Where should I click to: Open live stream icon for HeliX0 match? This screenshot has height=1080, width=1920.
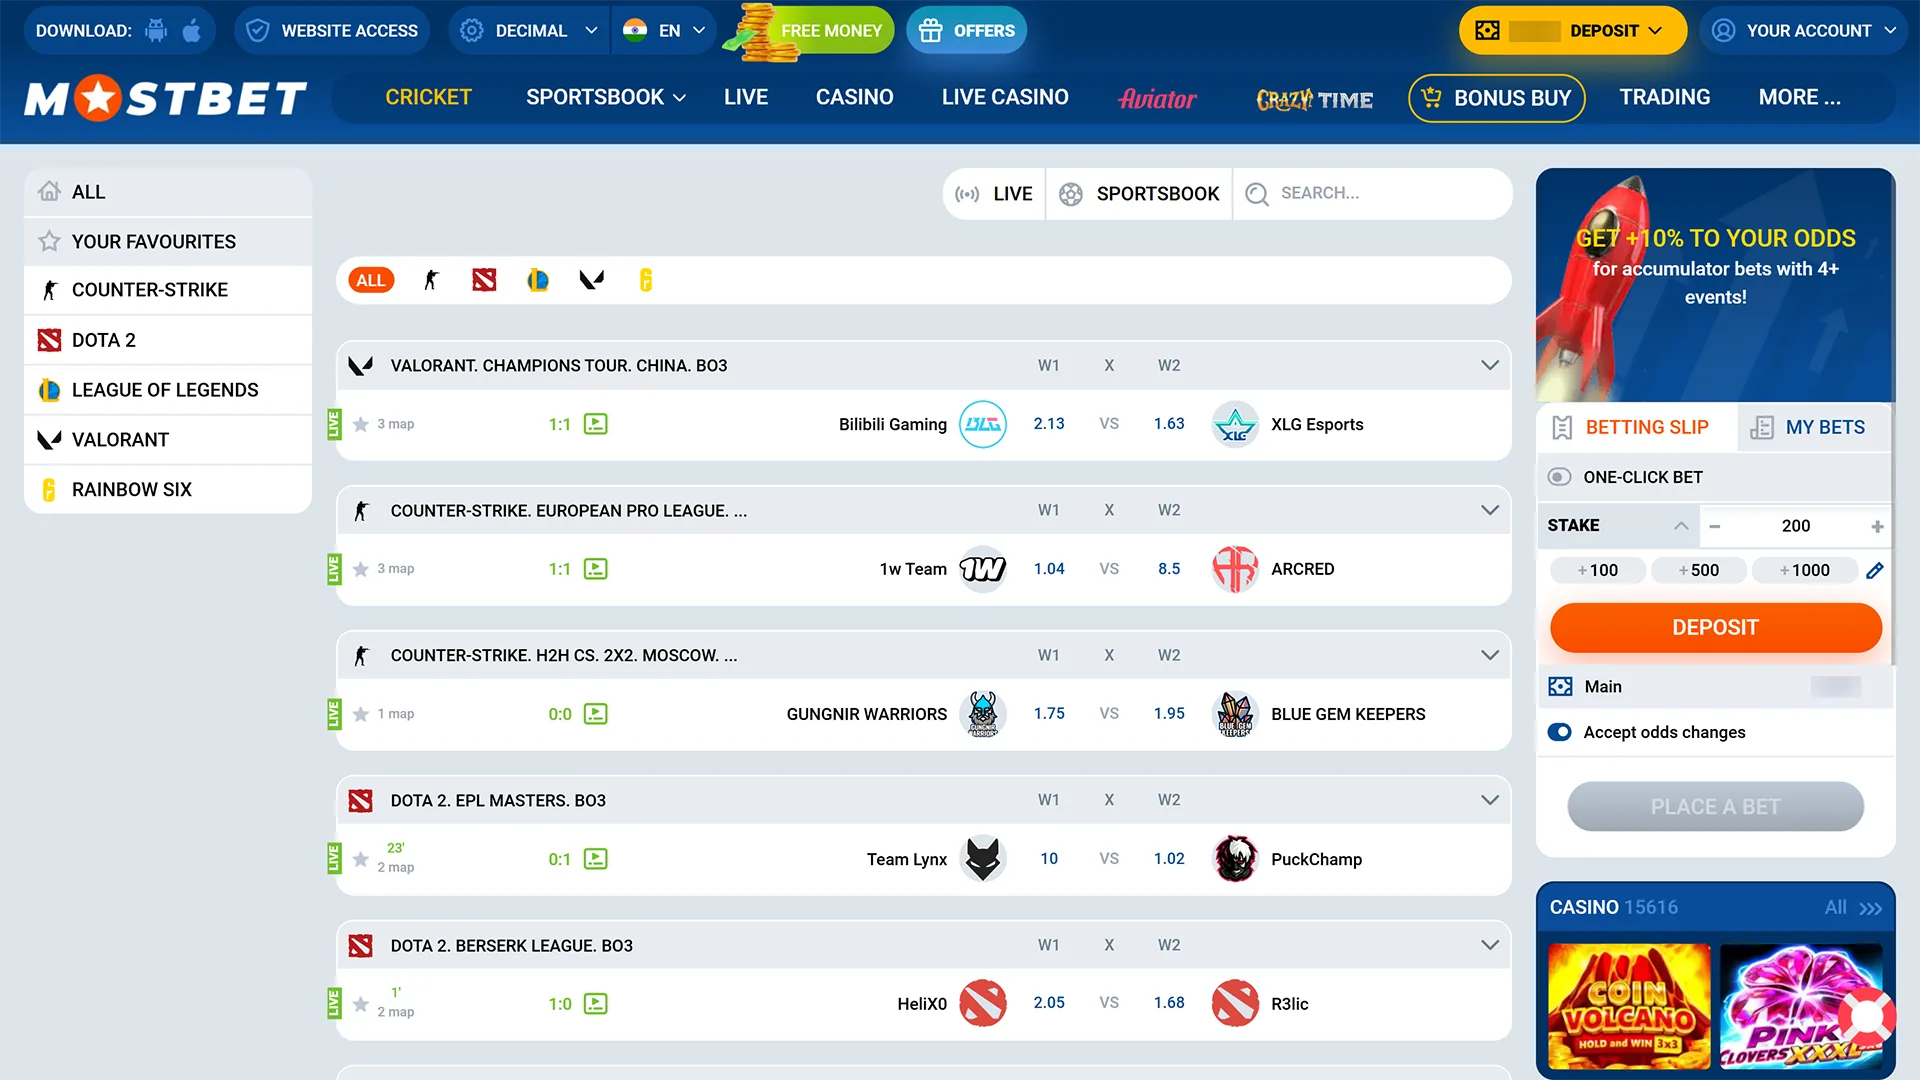point(596,1004)
